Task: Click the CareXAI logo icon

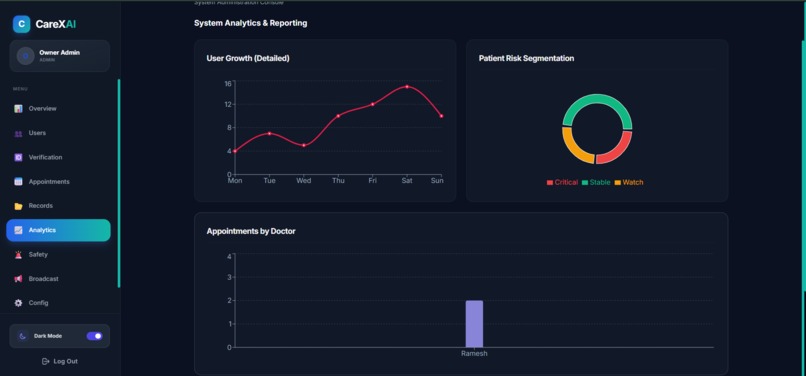Action: pos(22,24)
